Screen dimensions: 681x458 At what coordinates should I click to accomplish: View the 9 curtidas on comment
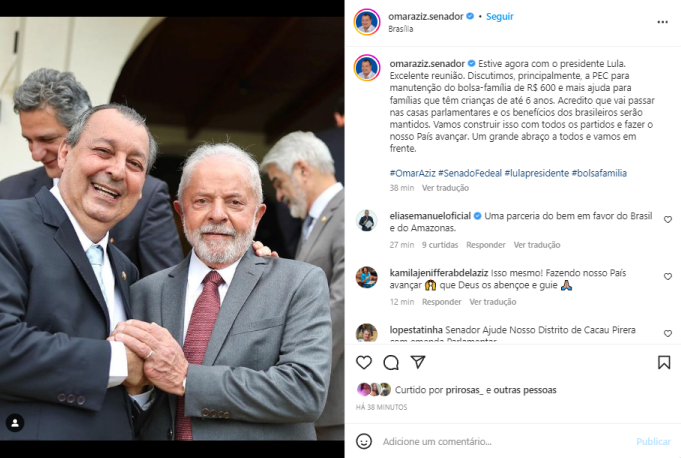pyautogui.click(x=440, y=245)
